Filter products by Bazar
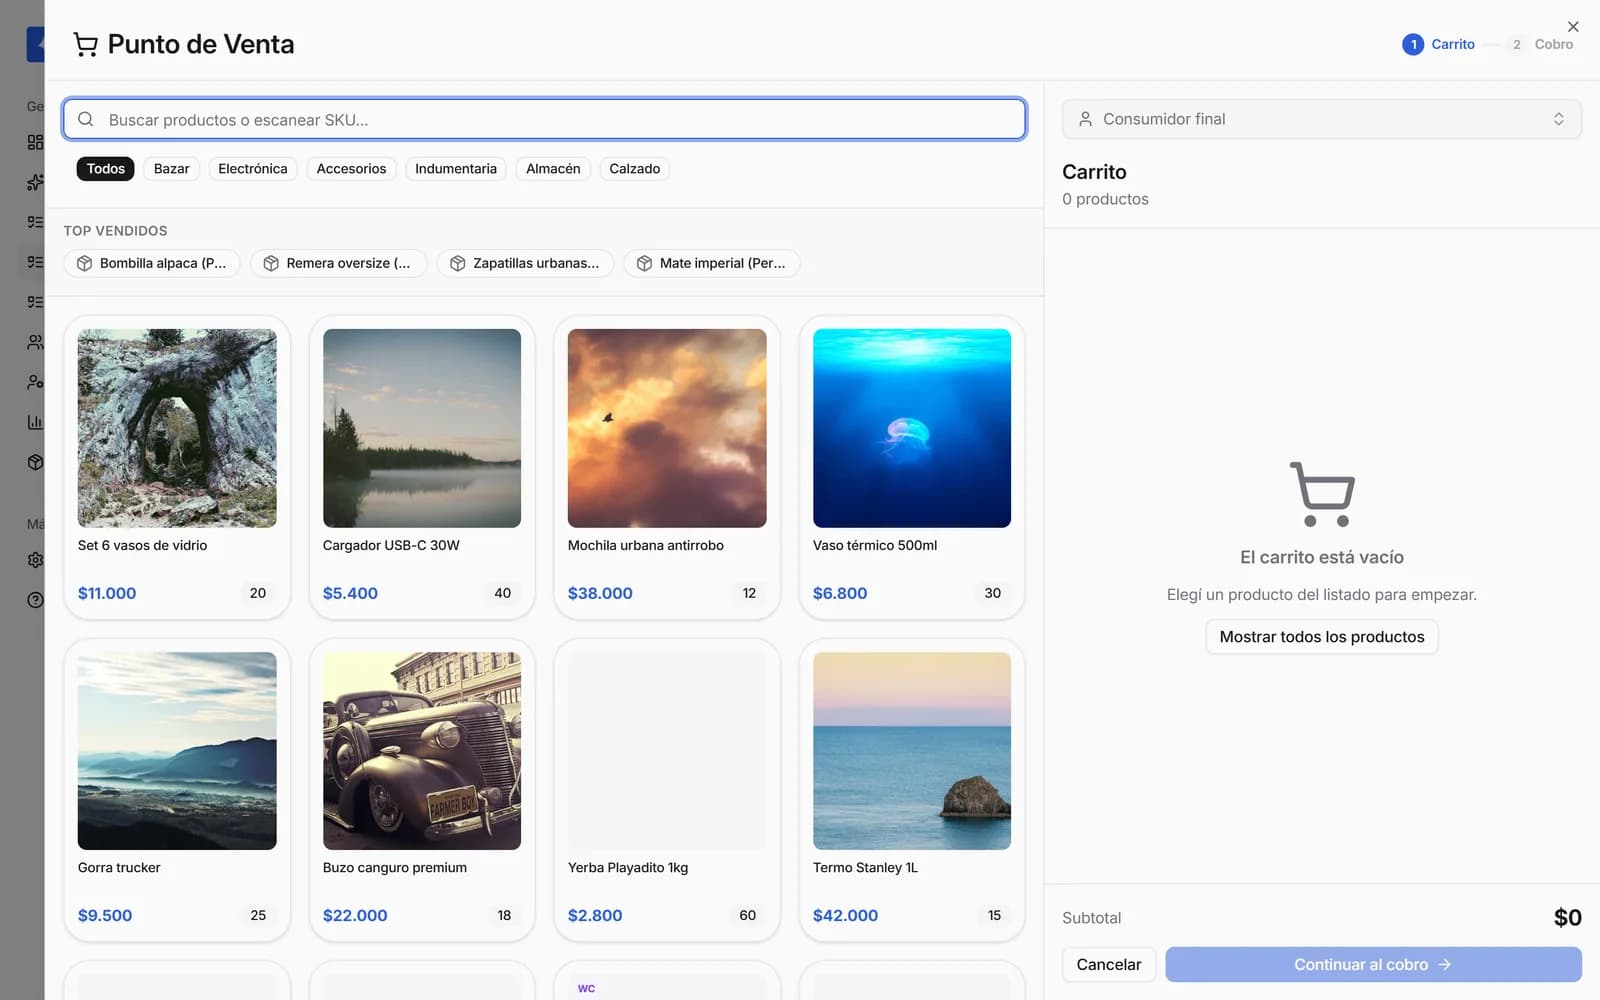 pyautogui.click(x=171, y=169)
